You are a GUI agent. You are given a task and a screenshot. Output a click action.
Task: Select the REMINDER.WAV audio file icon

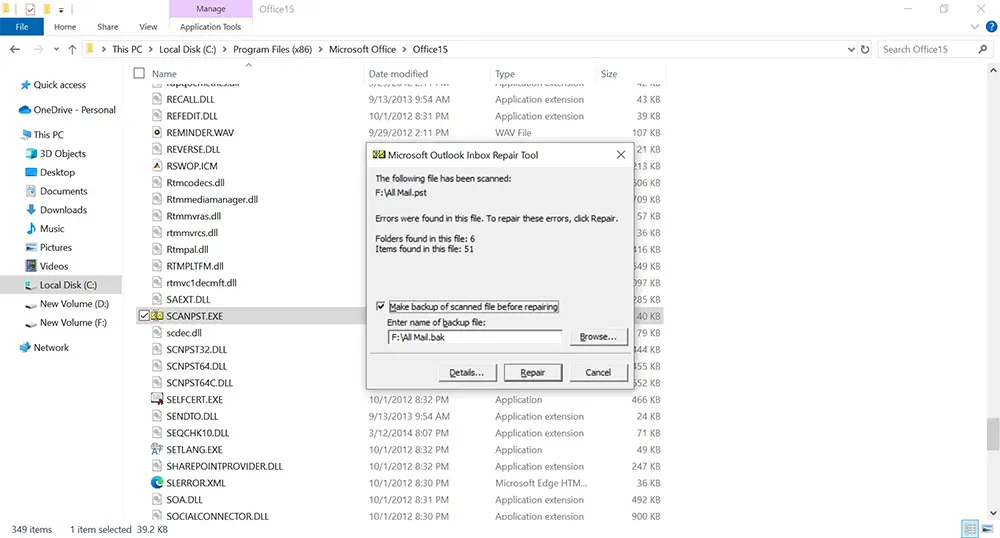157,133
